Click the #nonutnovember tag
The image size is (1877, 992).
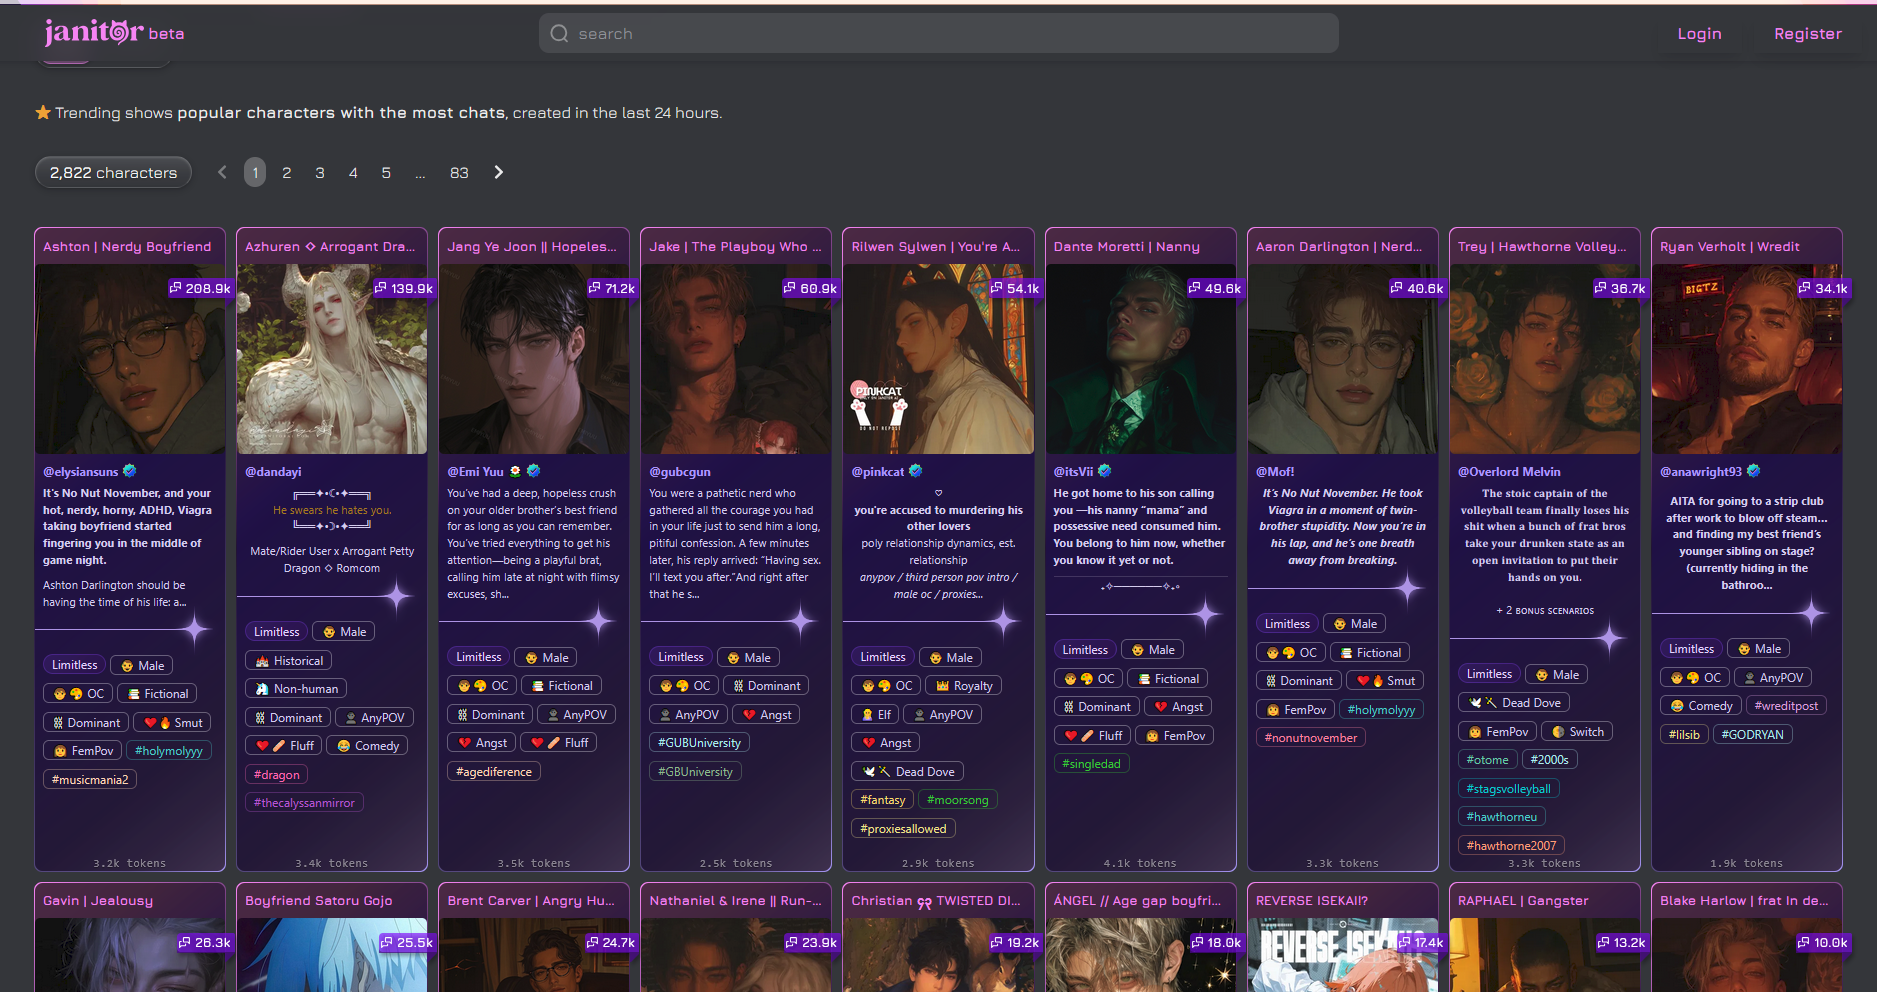[x=1311, y=737]
